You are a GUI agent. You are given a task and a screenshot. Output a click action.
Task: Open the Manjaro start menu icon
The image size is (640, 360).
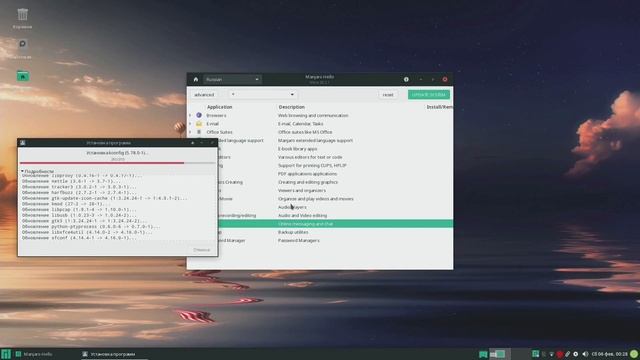(5, 354)
